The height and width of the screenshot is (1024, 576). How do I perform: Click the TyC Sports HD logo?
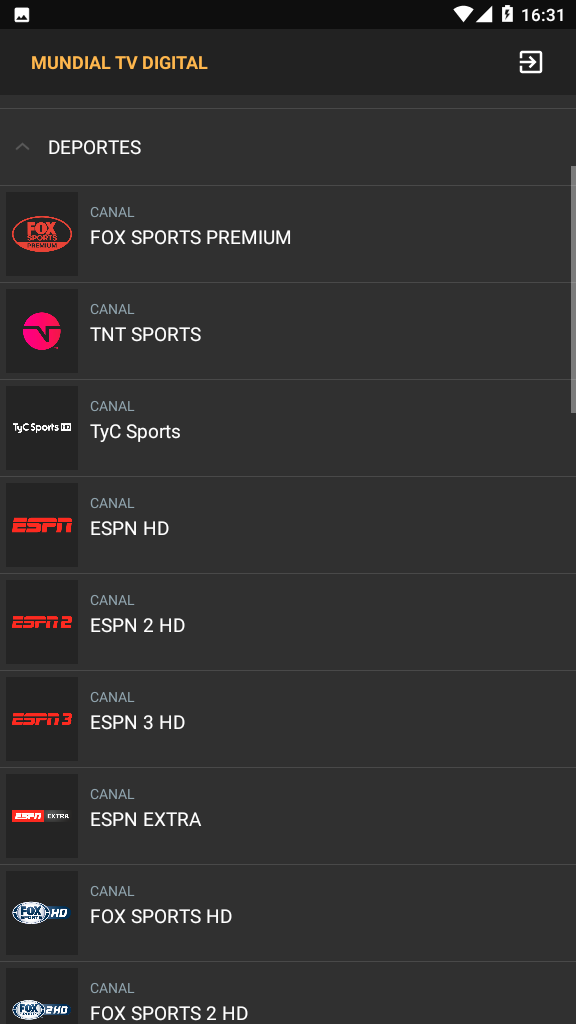point(42,428)
